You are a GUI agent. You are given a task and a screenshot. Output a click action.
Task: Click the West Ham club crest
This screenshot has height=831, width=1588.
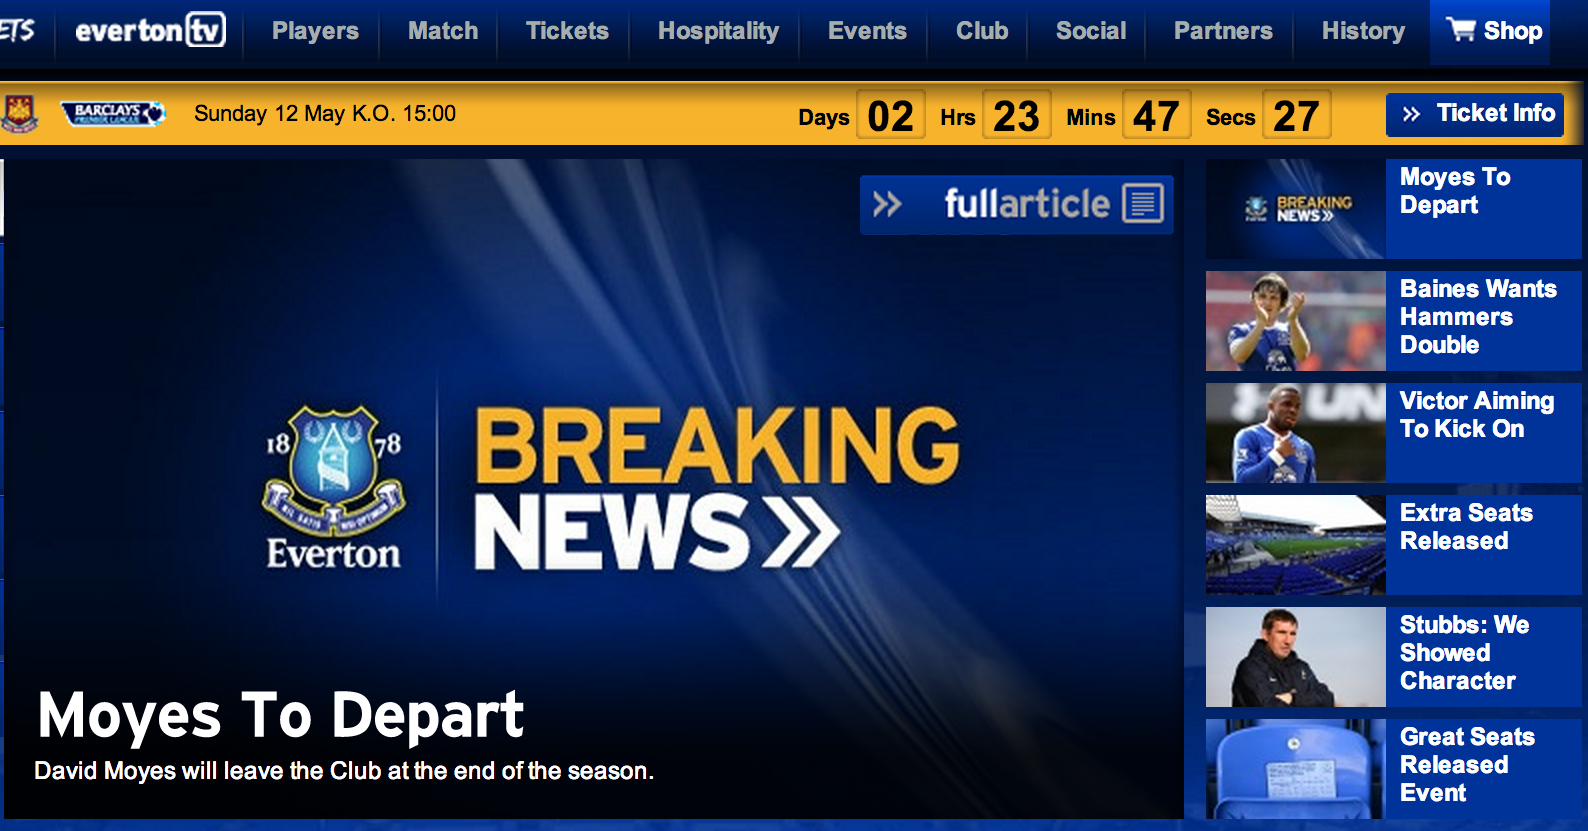(x=19, y=114)
